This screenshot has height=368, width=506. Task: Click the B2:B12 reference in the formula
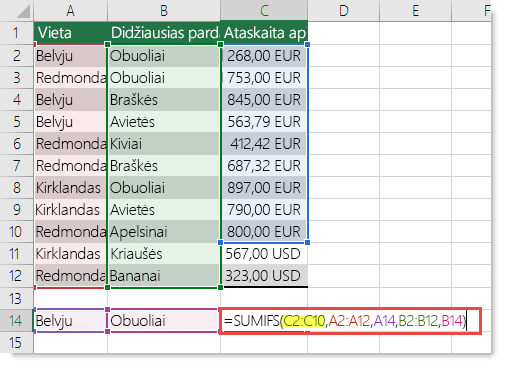click(x=418, y=321)
